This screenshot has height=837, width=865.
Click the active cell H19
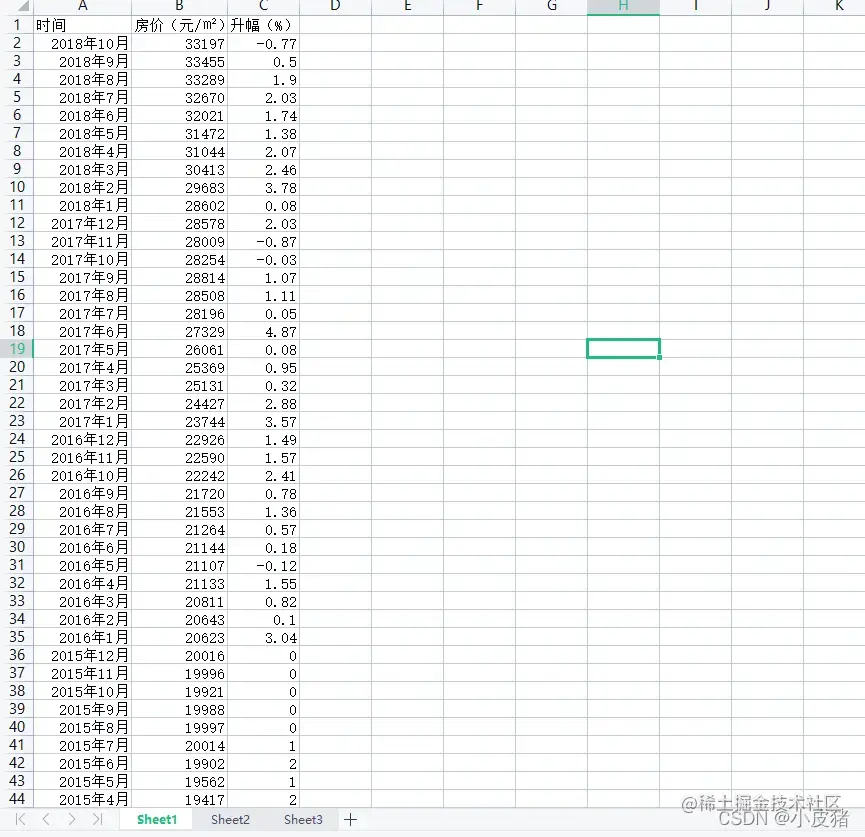[623, 349]
